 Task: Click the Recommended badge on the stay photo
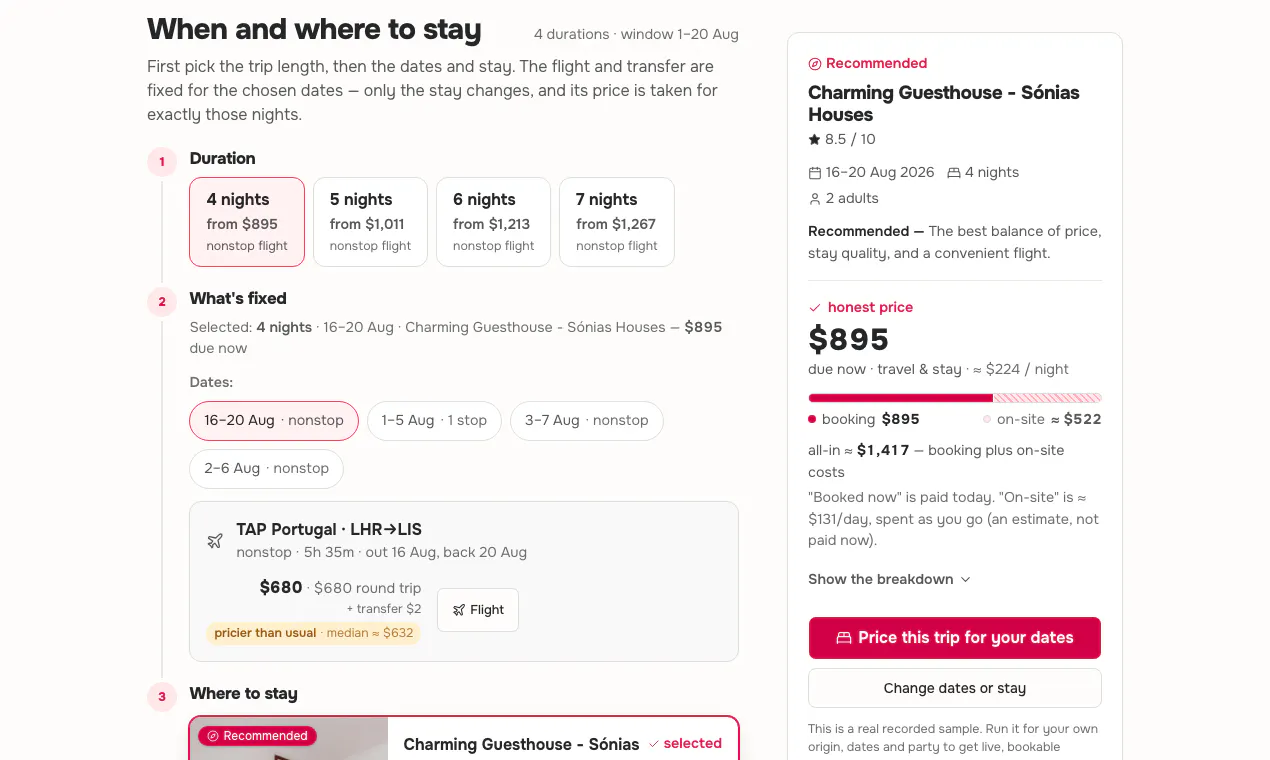click(x=258, y=736)
